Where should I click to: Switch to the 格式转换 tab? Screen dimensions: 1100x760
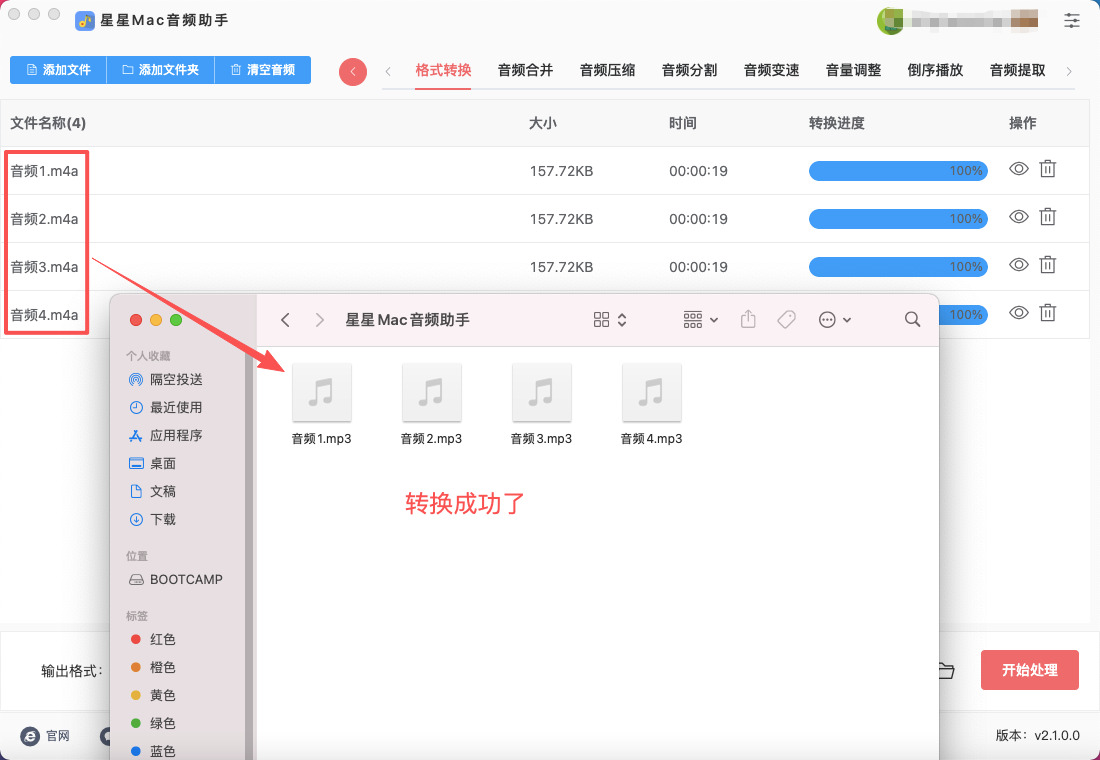(x=443, y=70)
